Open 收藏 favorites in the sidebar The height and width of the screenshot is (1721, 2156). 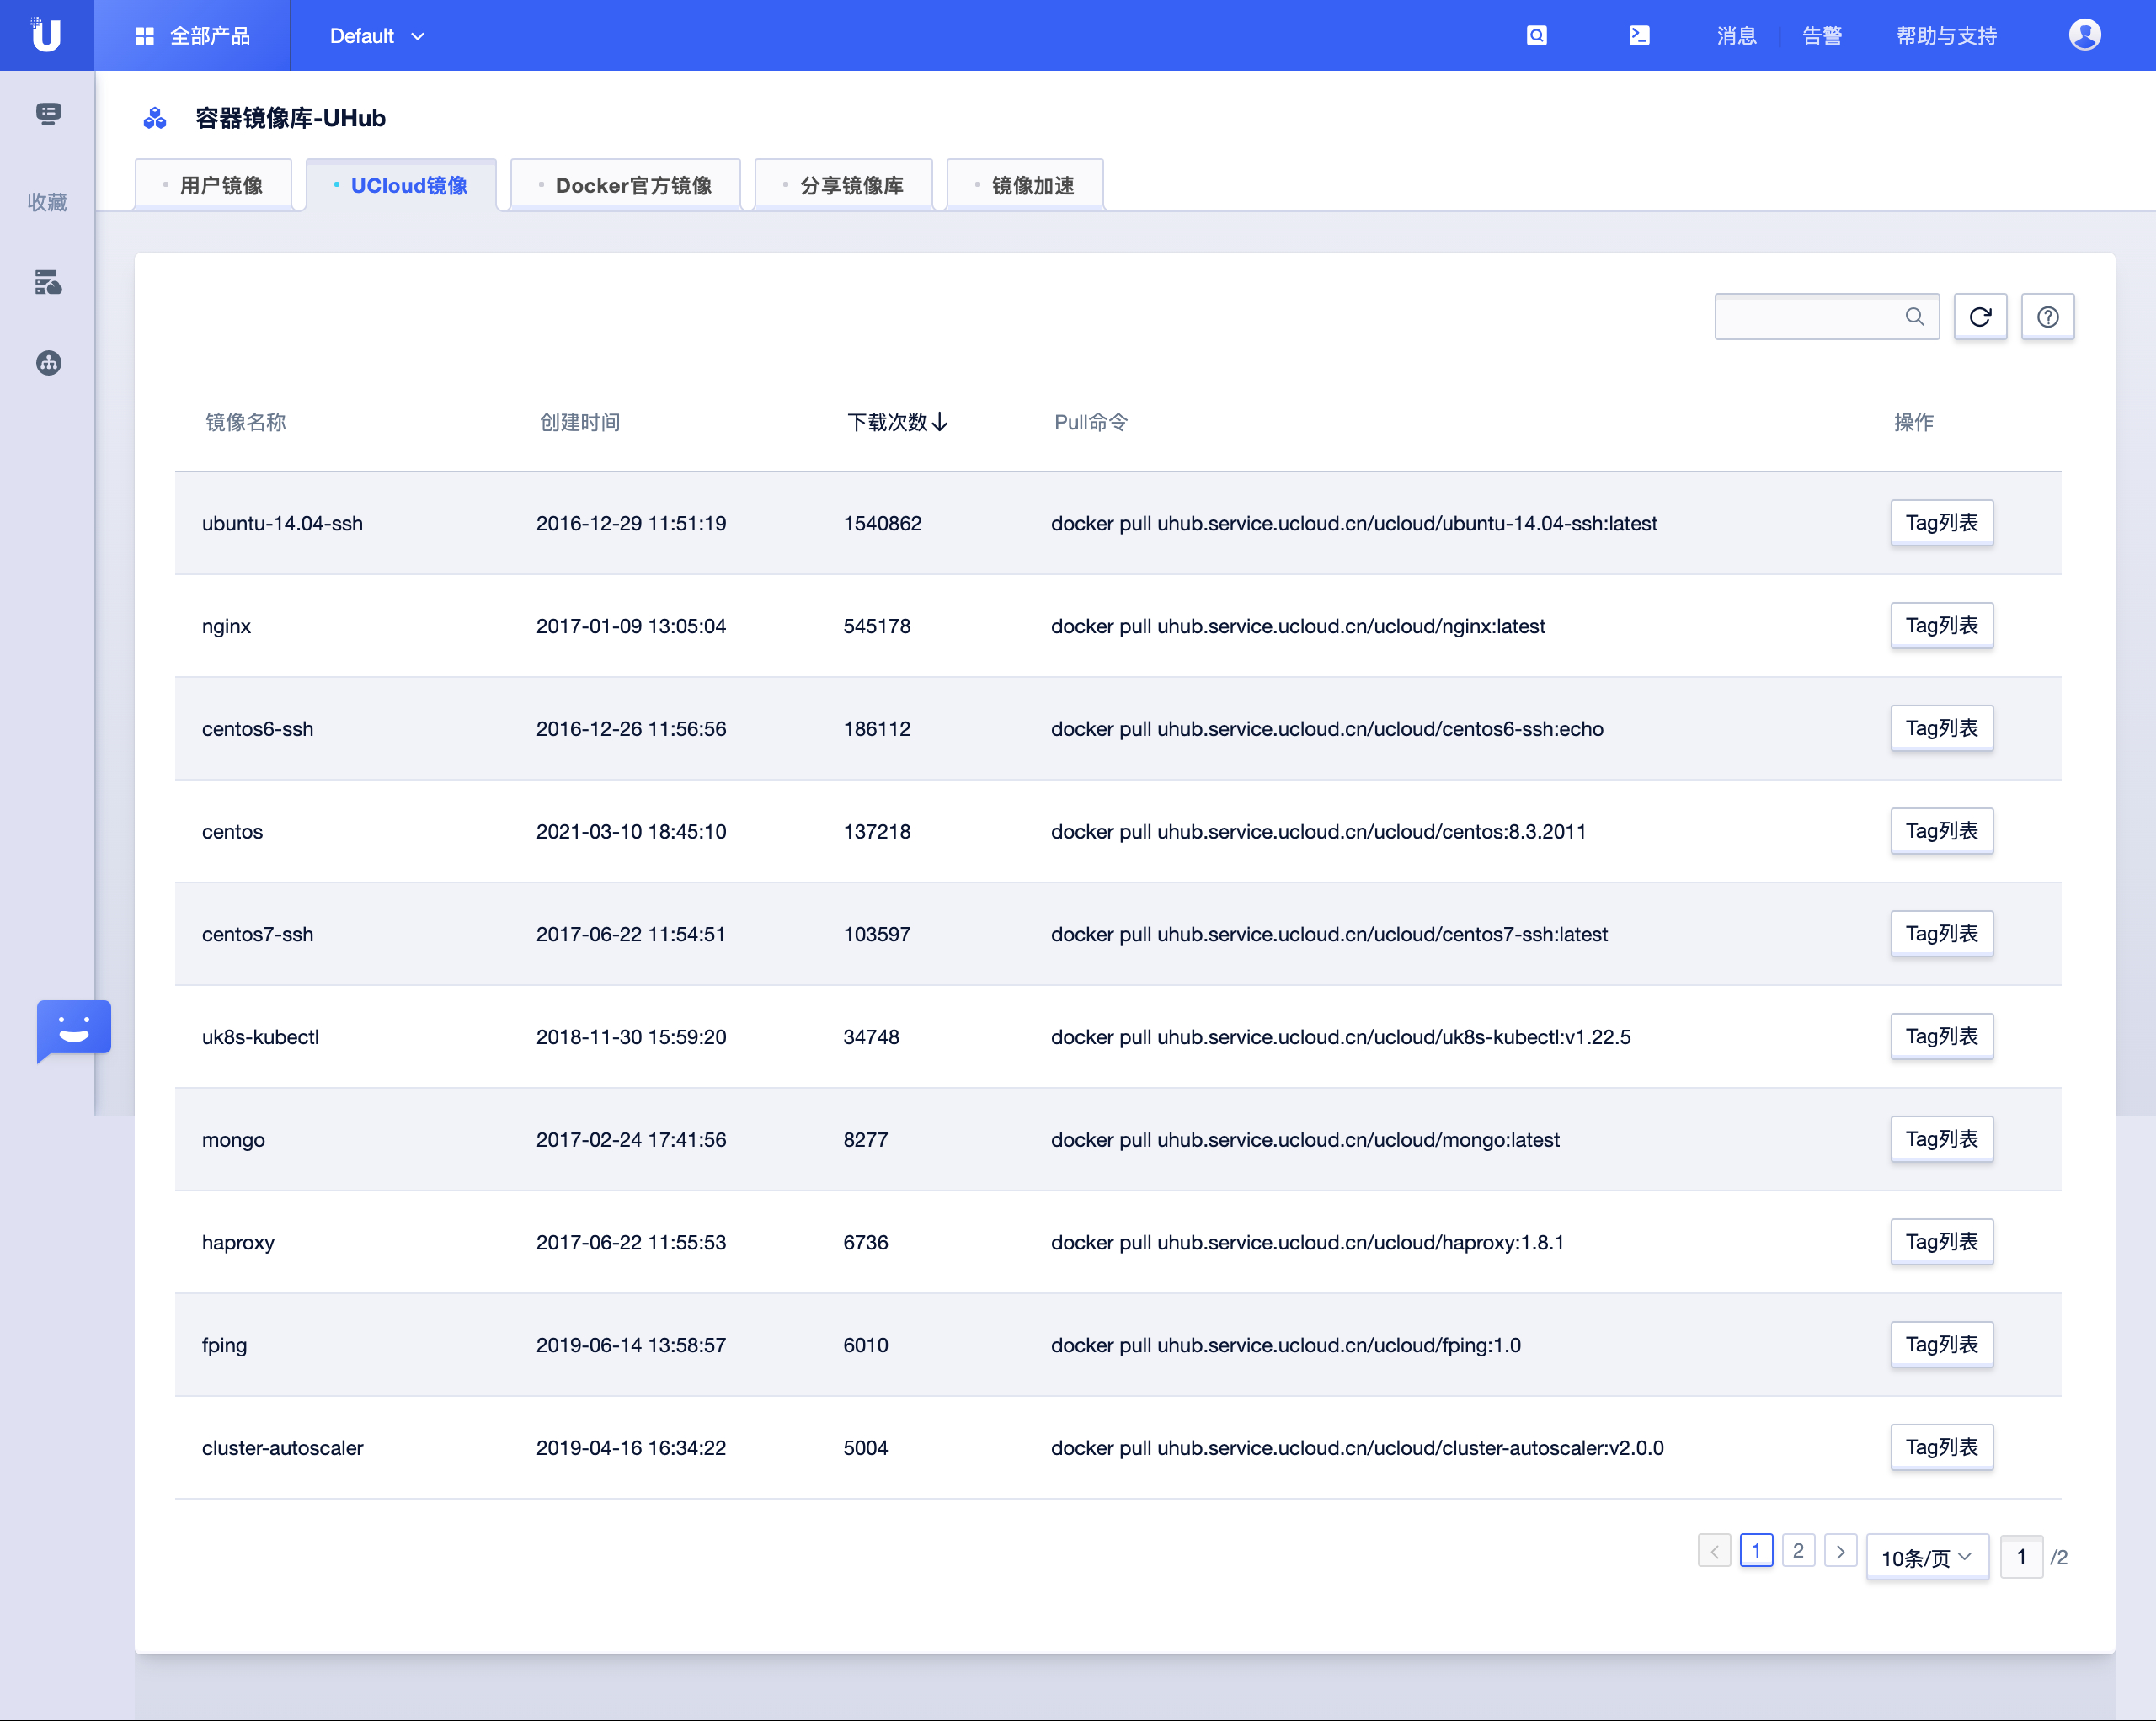[47, 202]
